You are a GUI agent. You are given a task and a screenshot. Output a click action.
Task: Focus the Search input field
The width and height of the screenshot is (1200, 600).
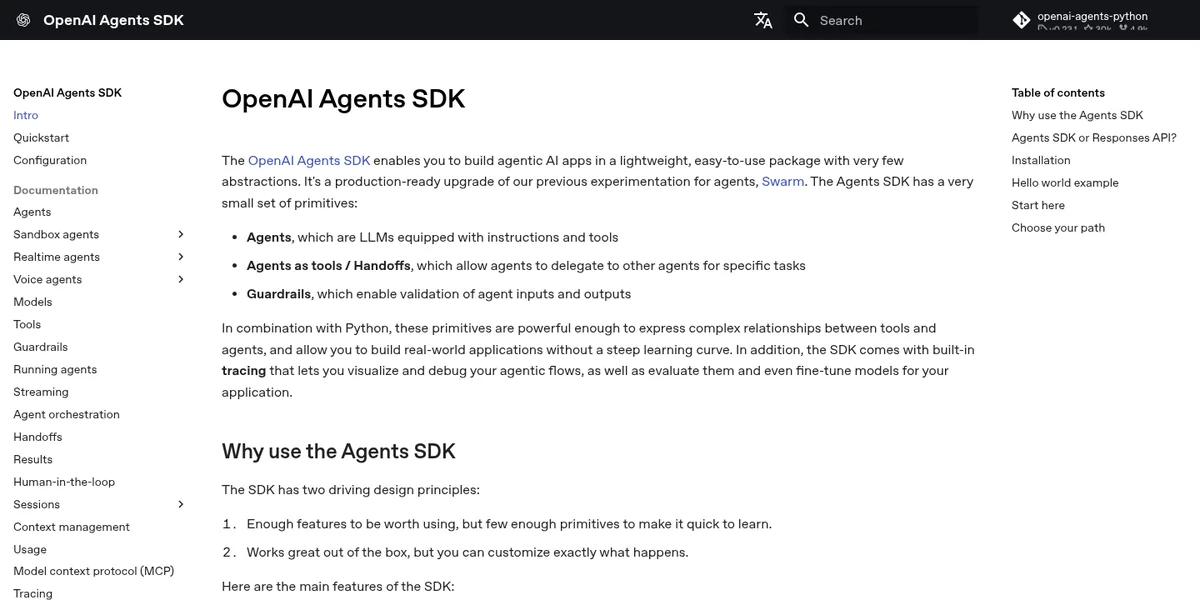[x=882, y=20]
